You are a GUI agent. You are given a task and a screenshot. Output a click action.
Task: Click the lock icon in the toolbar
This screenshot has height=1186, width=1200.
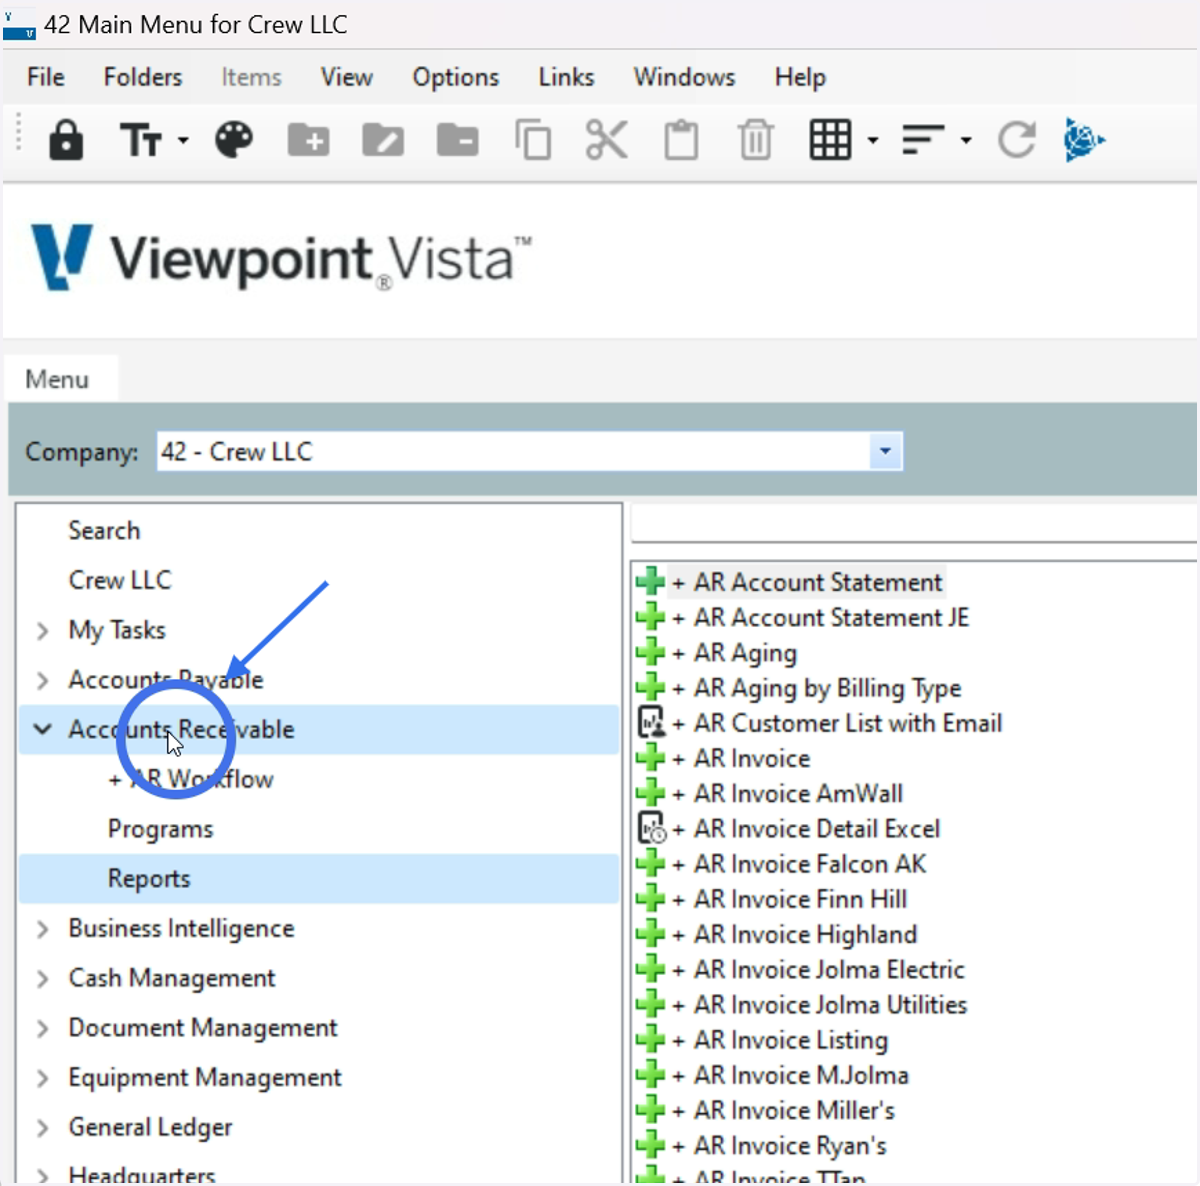click(66, 140)
